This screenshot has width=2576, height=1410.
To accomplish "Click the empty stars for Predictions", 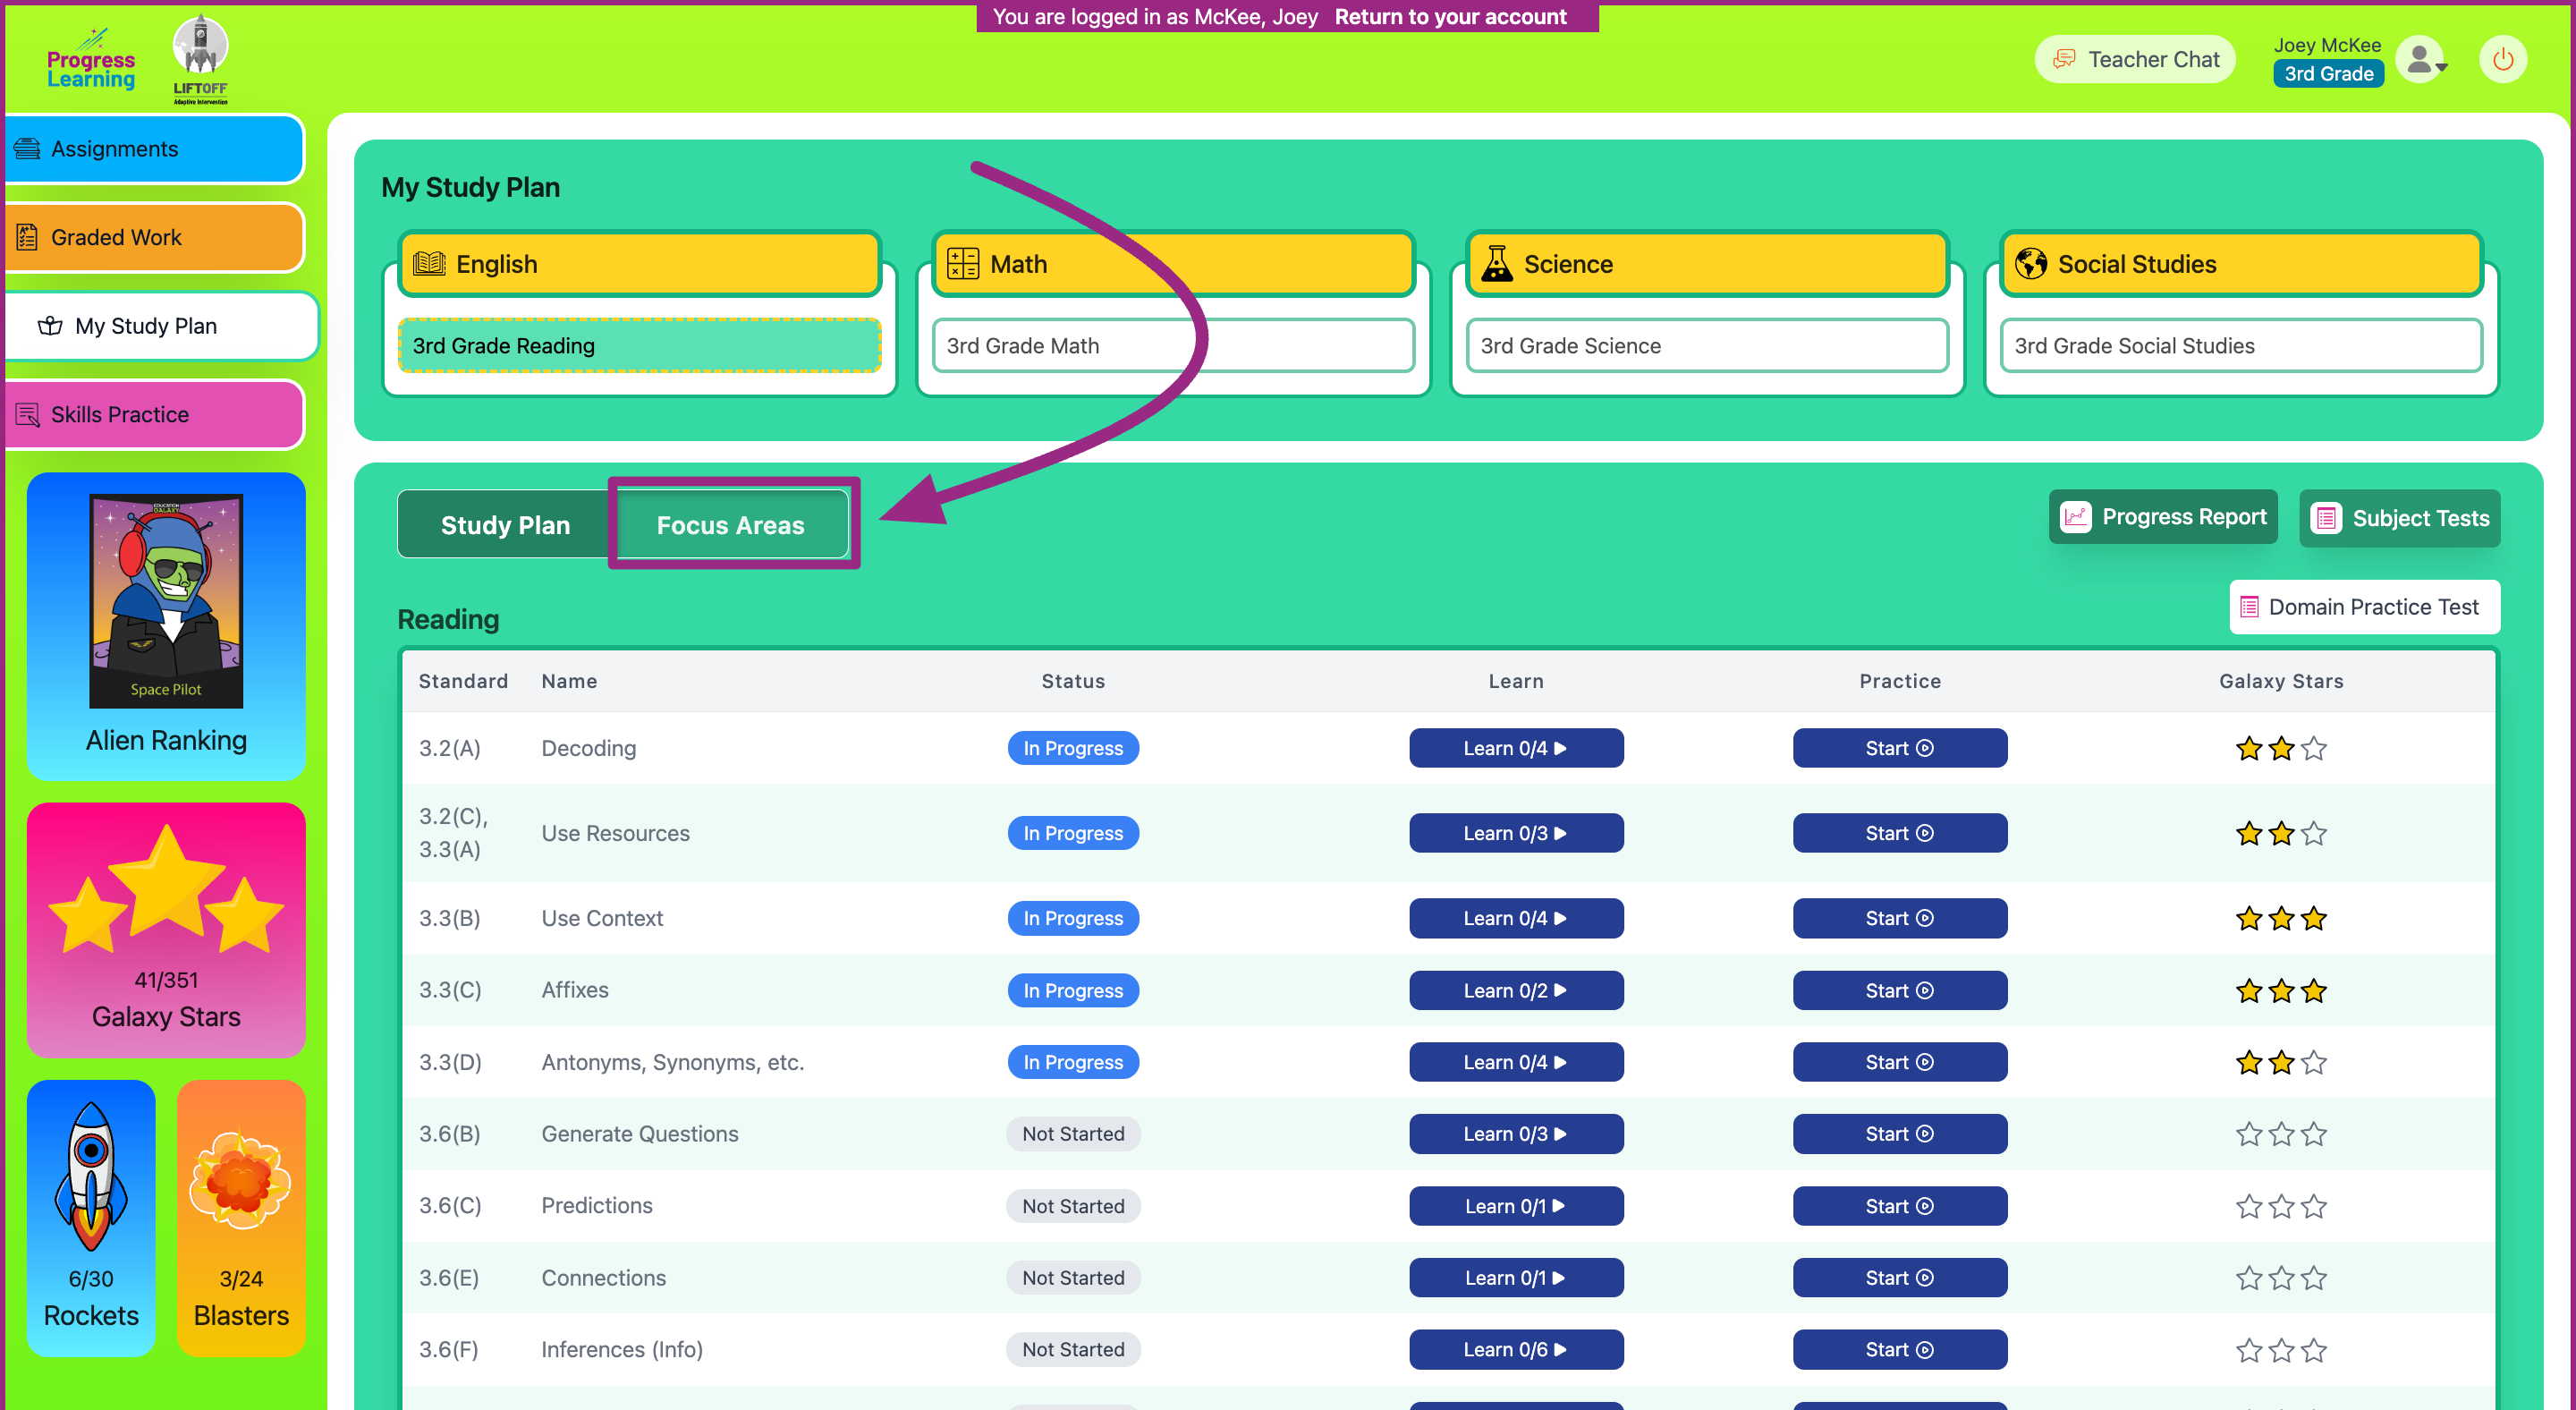I will click(x=2281, y=1207).
